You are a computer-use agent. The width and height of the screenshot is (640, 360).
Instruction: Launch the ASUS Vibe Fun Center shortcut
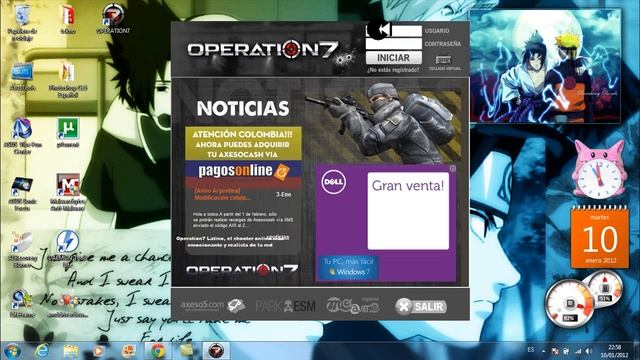pyautogui.click(x=22, y=130)
